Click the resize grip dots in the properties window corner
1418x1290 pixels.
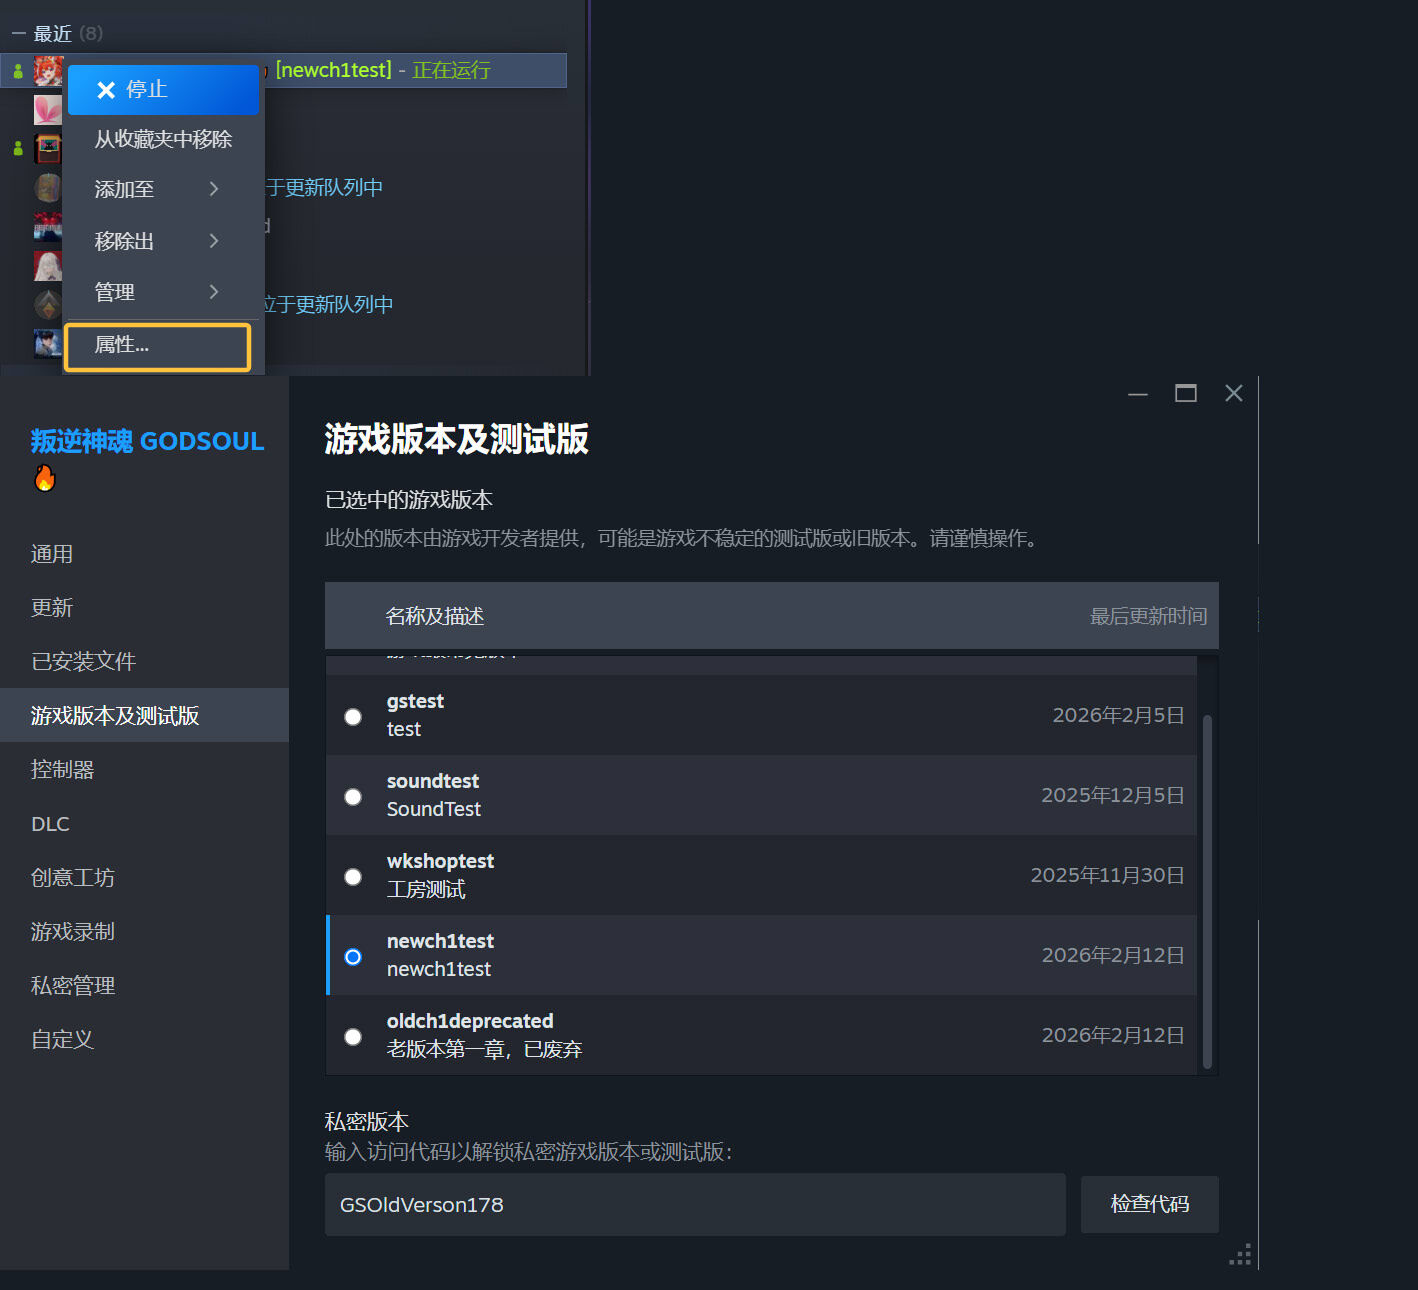[x=1241, y=1256]
